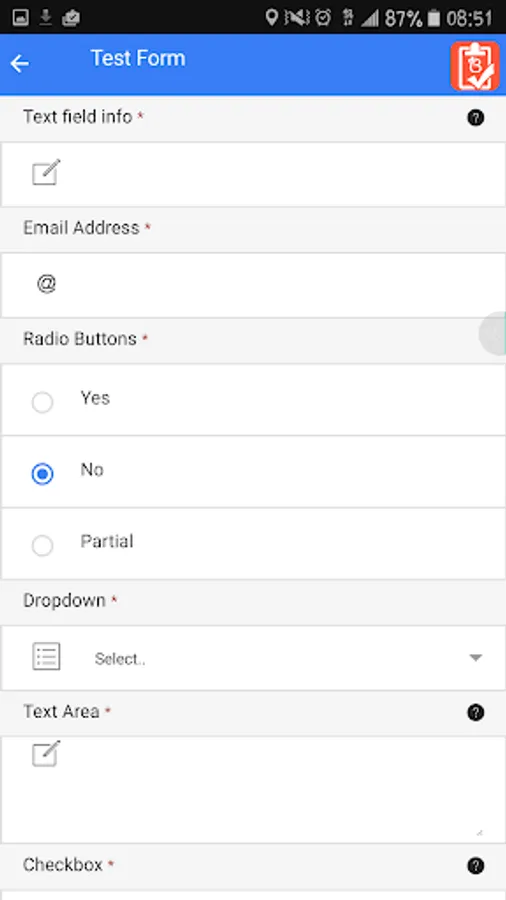This screenshot has width=506, height=900.
Task: Show help for Checkbox field
Action: click(x=476, y=866)
